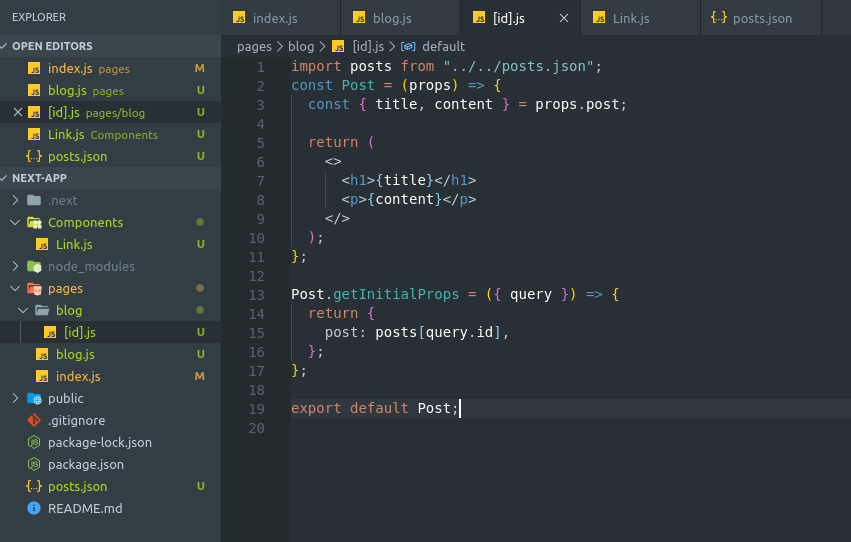Collapse the Components folder chevron
Viewport: 851px width, 542px height.
tap(15, 222)
